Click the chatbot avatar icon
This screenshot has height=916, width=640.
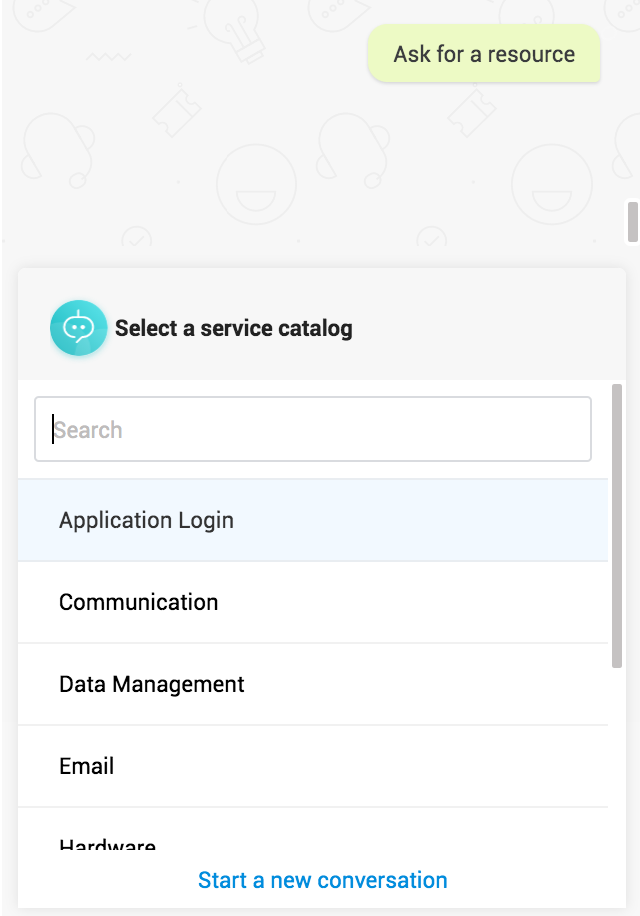(x=78, y=328)
